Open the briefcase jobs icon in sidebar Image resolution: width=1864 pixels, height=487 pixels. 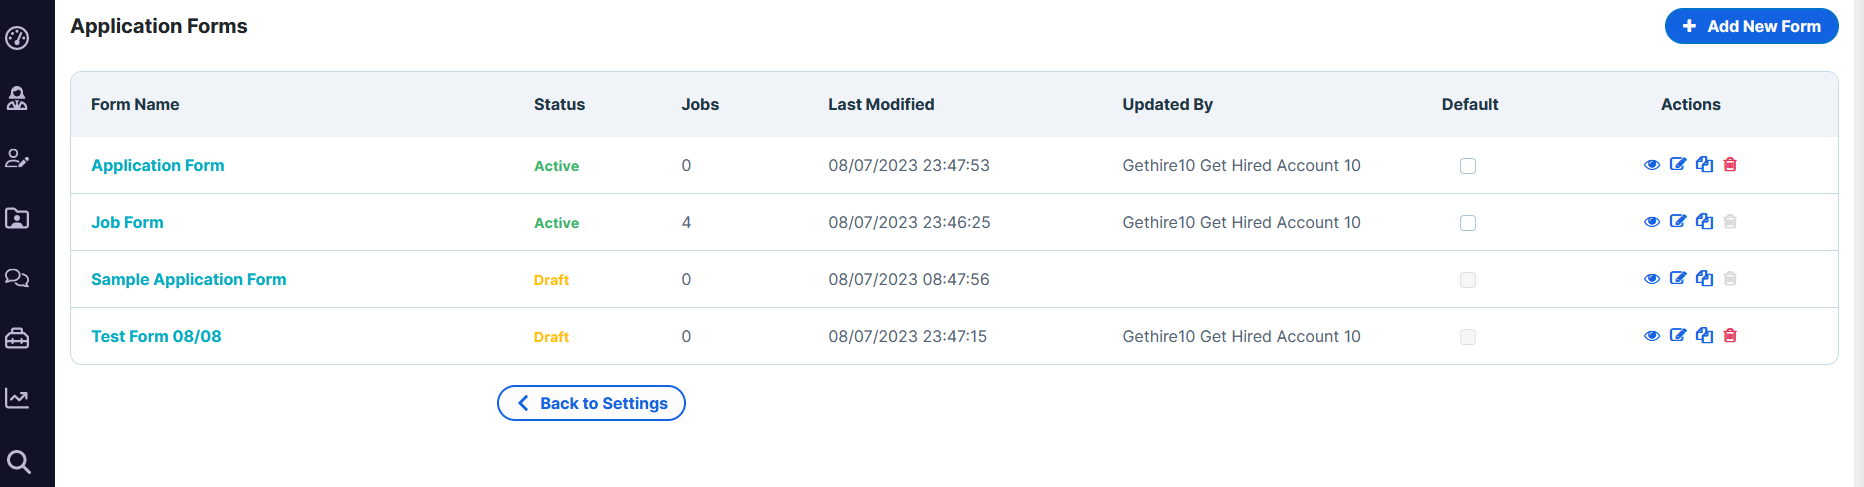click(x=17, y=338)
